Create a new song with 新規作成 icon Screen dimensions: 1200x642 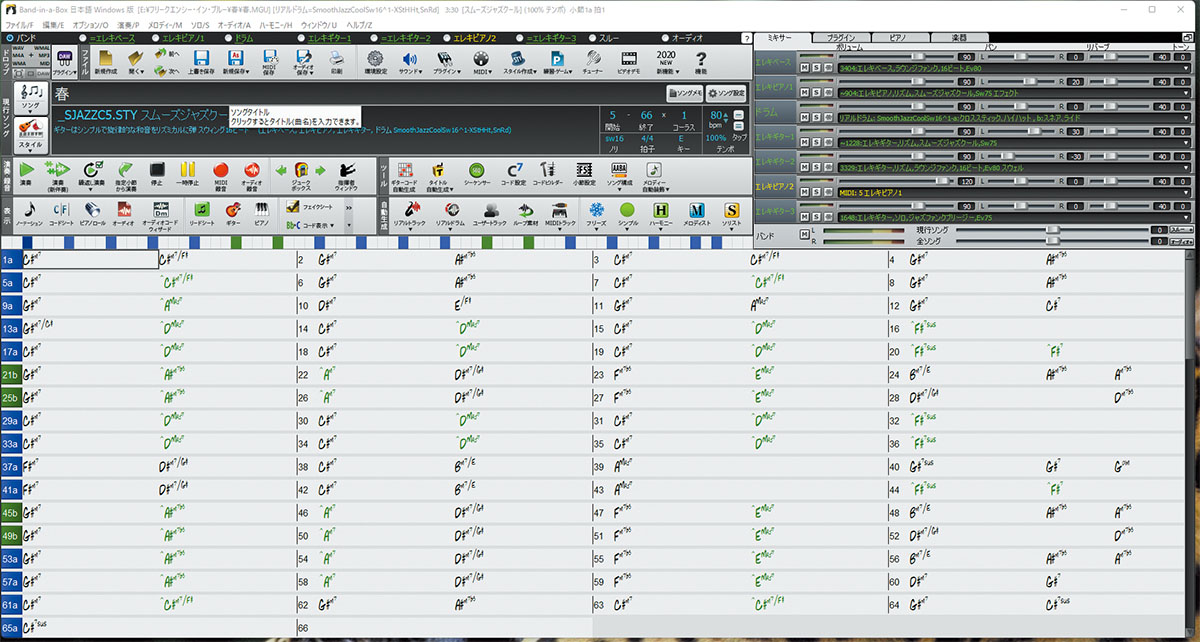tap(106, 62)
